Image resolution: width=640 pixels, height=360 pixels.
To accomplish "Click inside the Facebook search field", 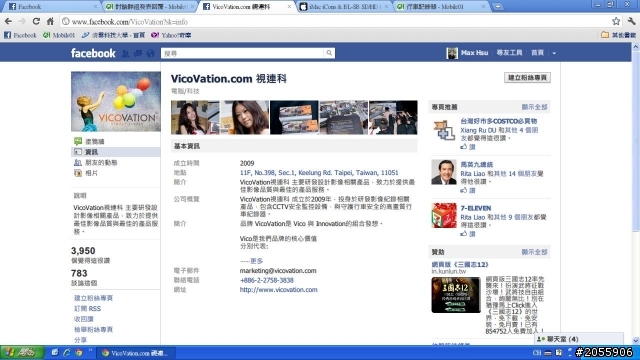I will coord(242,53).
